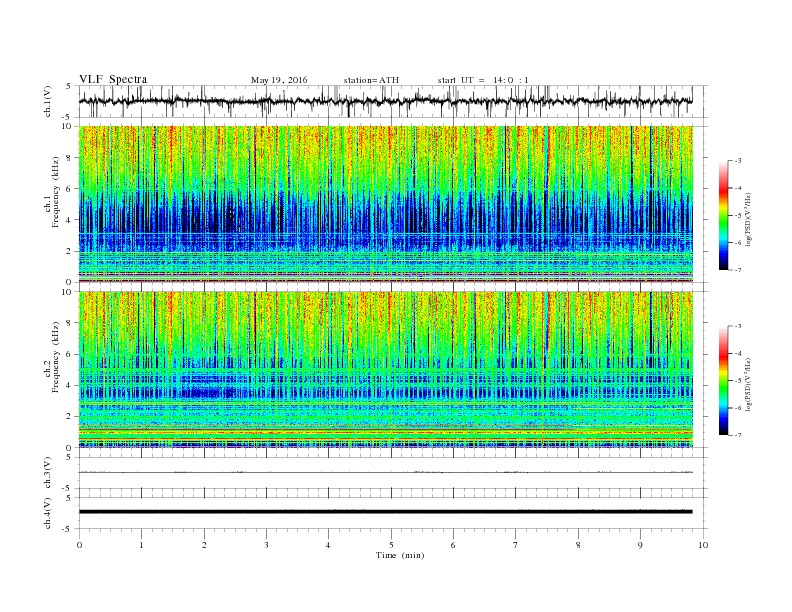Click the time axis tick label '10'
Image resolution: width=792 pixels, height=612 pixels.
point(703,545)
